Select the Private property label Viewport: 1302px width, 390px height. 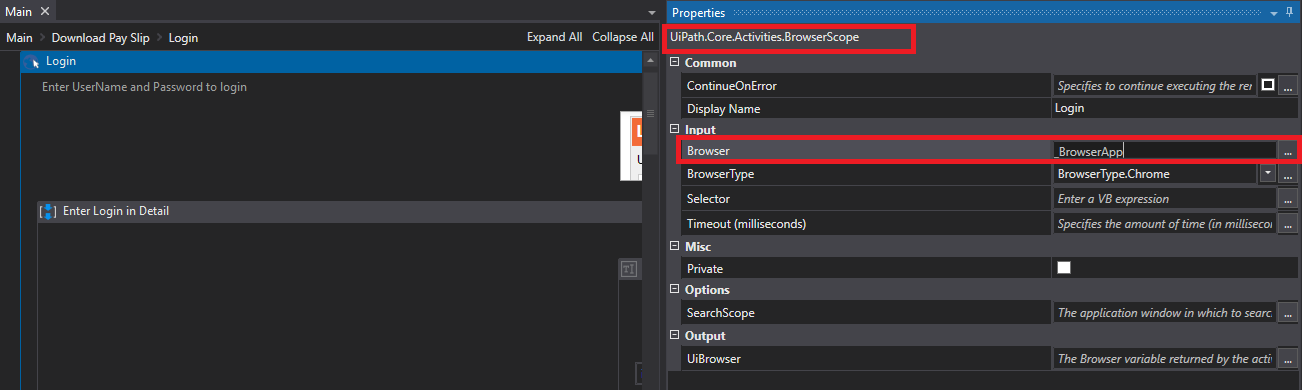pos(705,268)
